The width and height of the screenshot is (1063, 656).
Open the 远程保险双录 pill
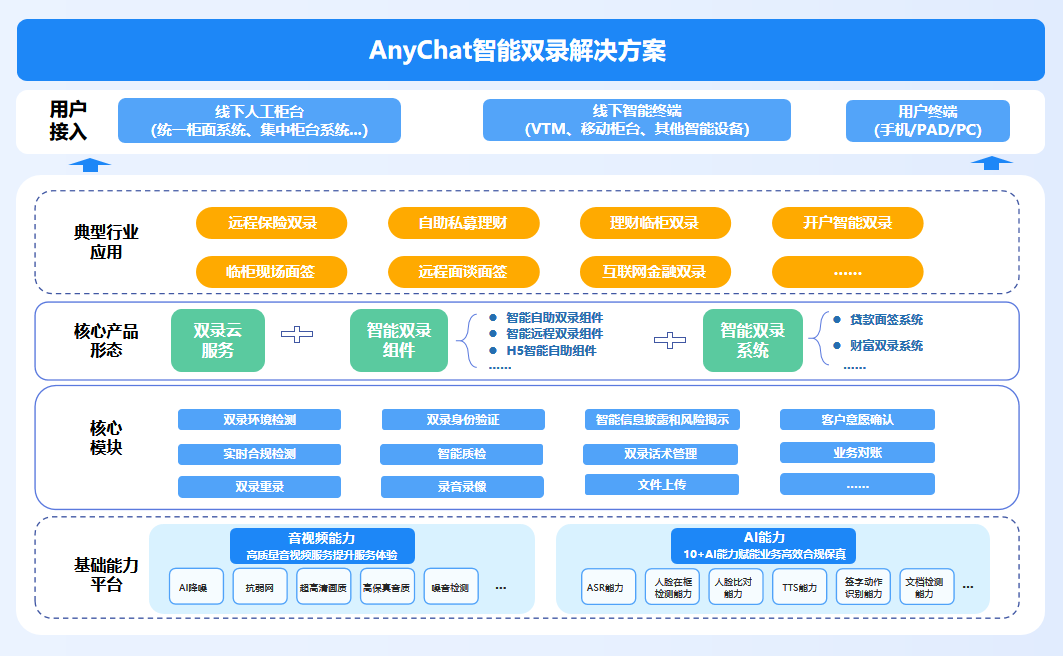point(271,223)
